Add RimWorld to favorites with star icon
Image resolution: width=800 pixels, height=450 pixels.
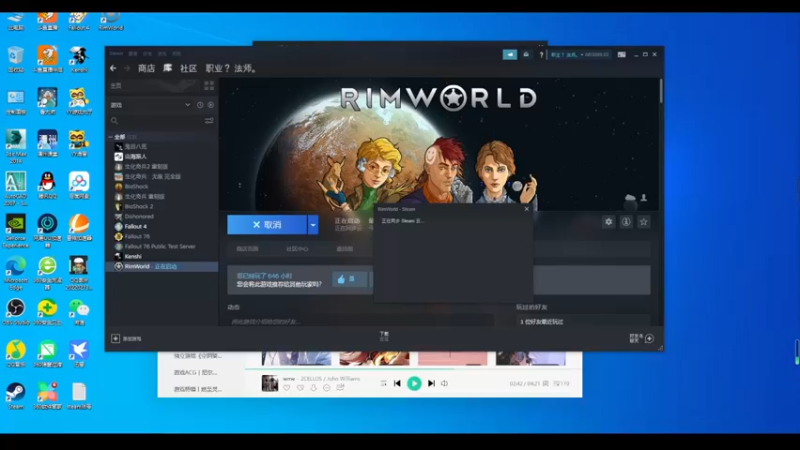click(x=644, y=222)
